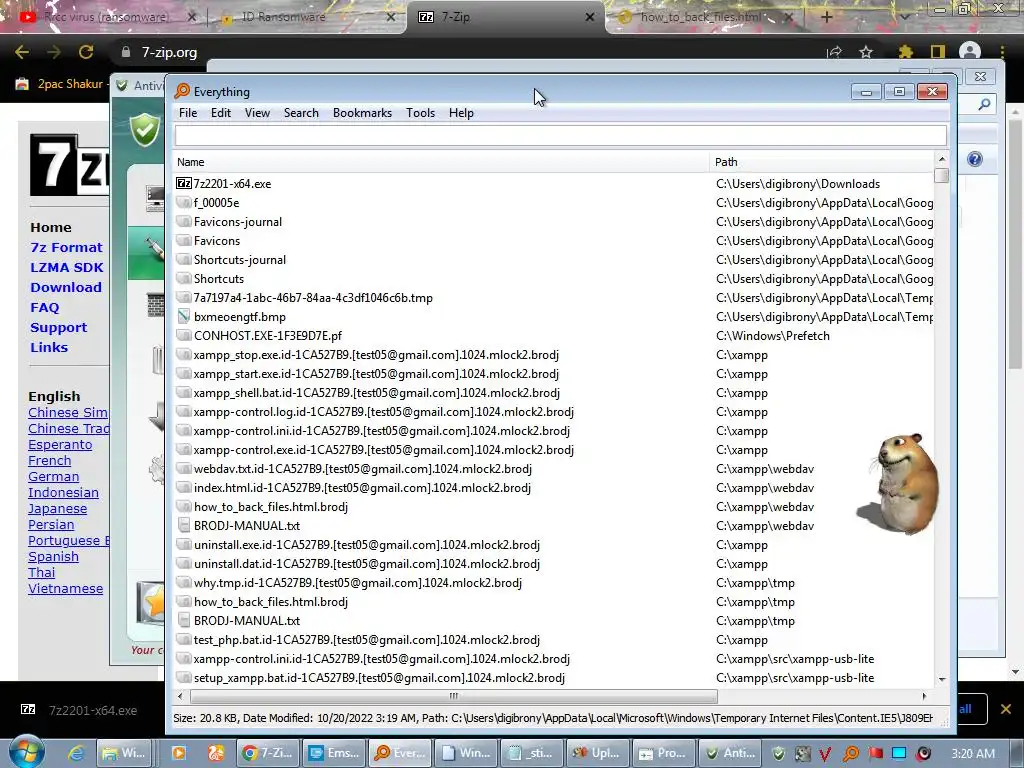The width and height of the screenshot is (1024, 768).
Task: Click the bxmeoengtf.bmp file icon
Action: 184,317
